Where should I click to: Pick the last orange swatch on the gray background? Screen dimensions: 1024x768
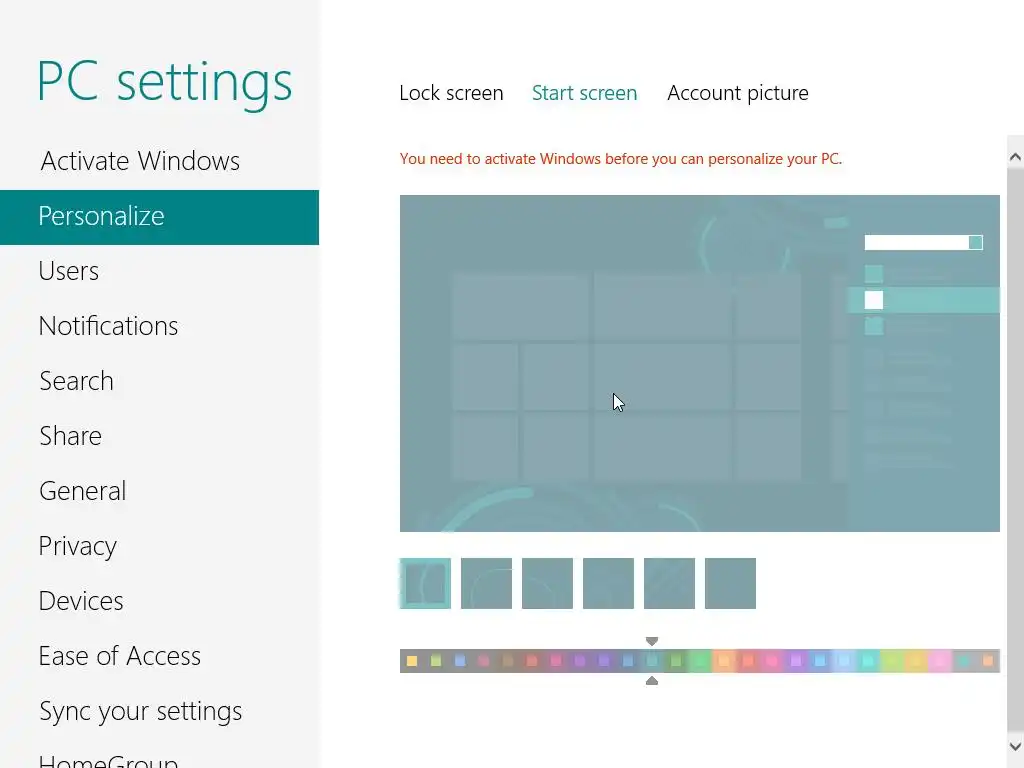click(x=987, y=661)
